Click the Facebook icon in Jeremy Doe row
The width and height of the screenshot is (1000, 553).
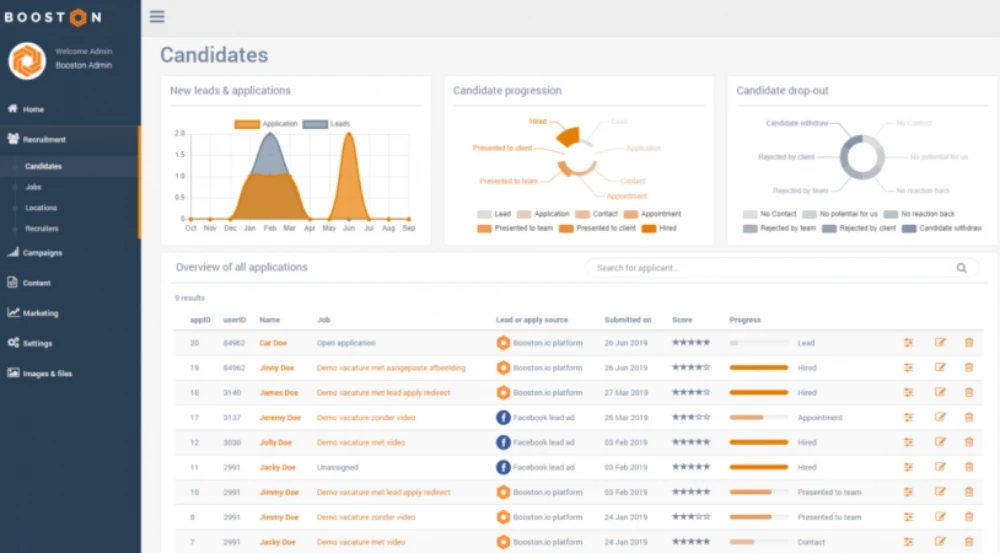503,417
